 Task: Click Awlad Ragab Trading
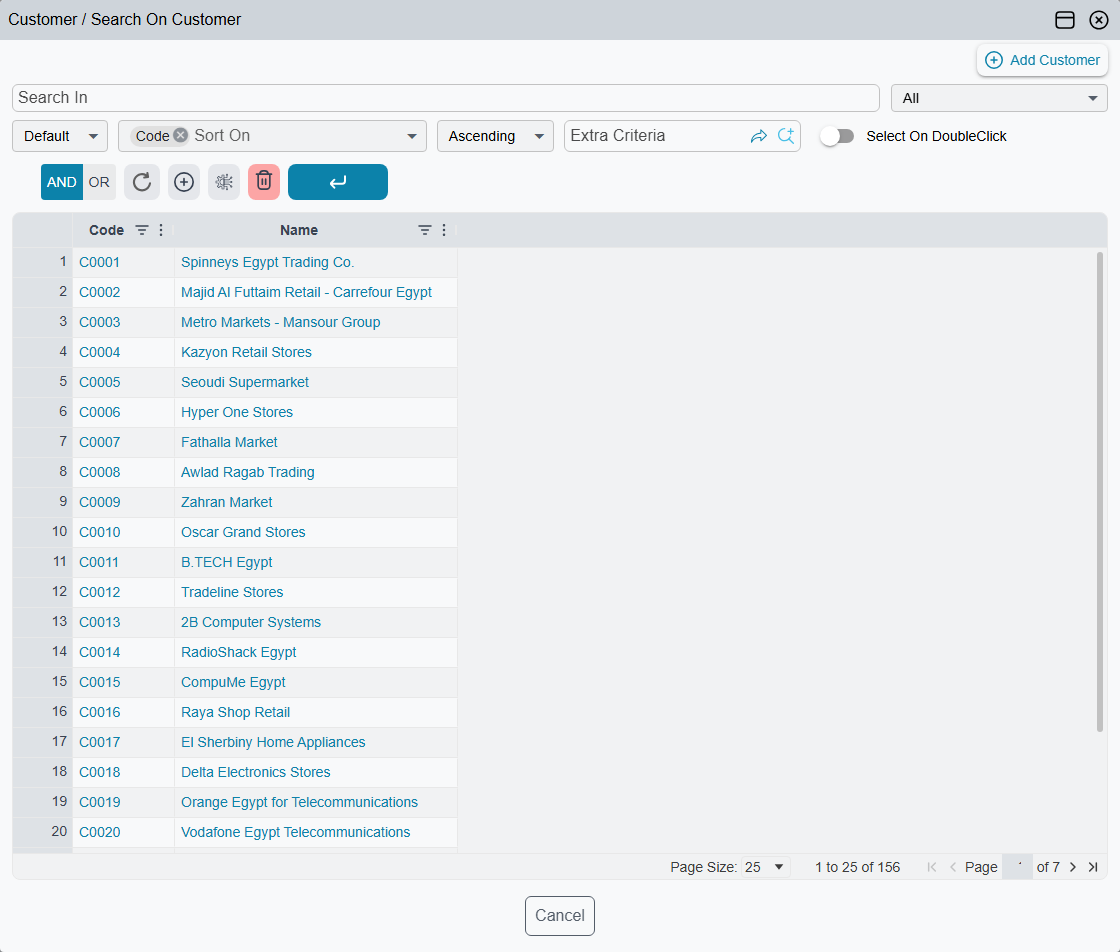coord(248,472)
